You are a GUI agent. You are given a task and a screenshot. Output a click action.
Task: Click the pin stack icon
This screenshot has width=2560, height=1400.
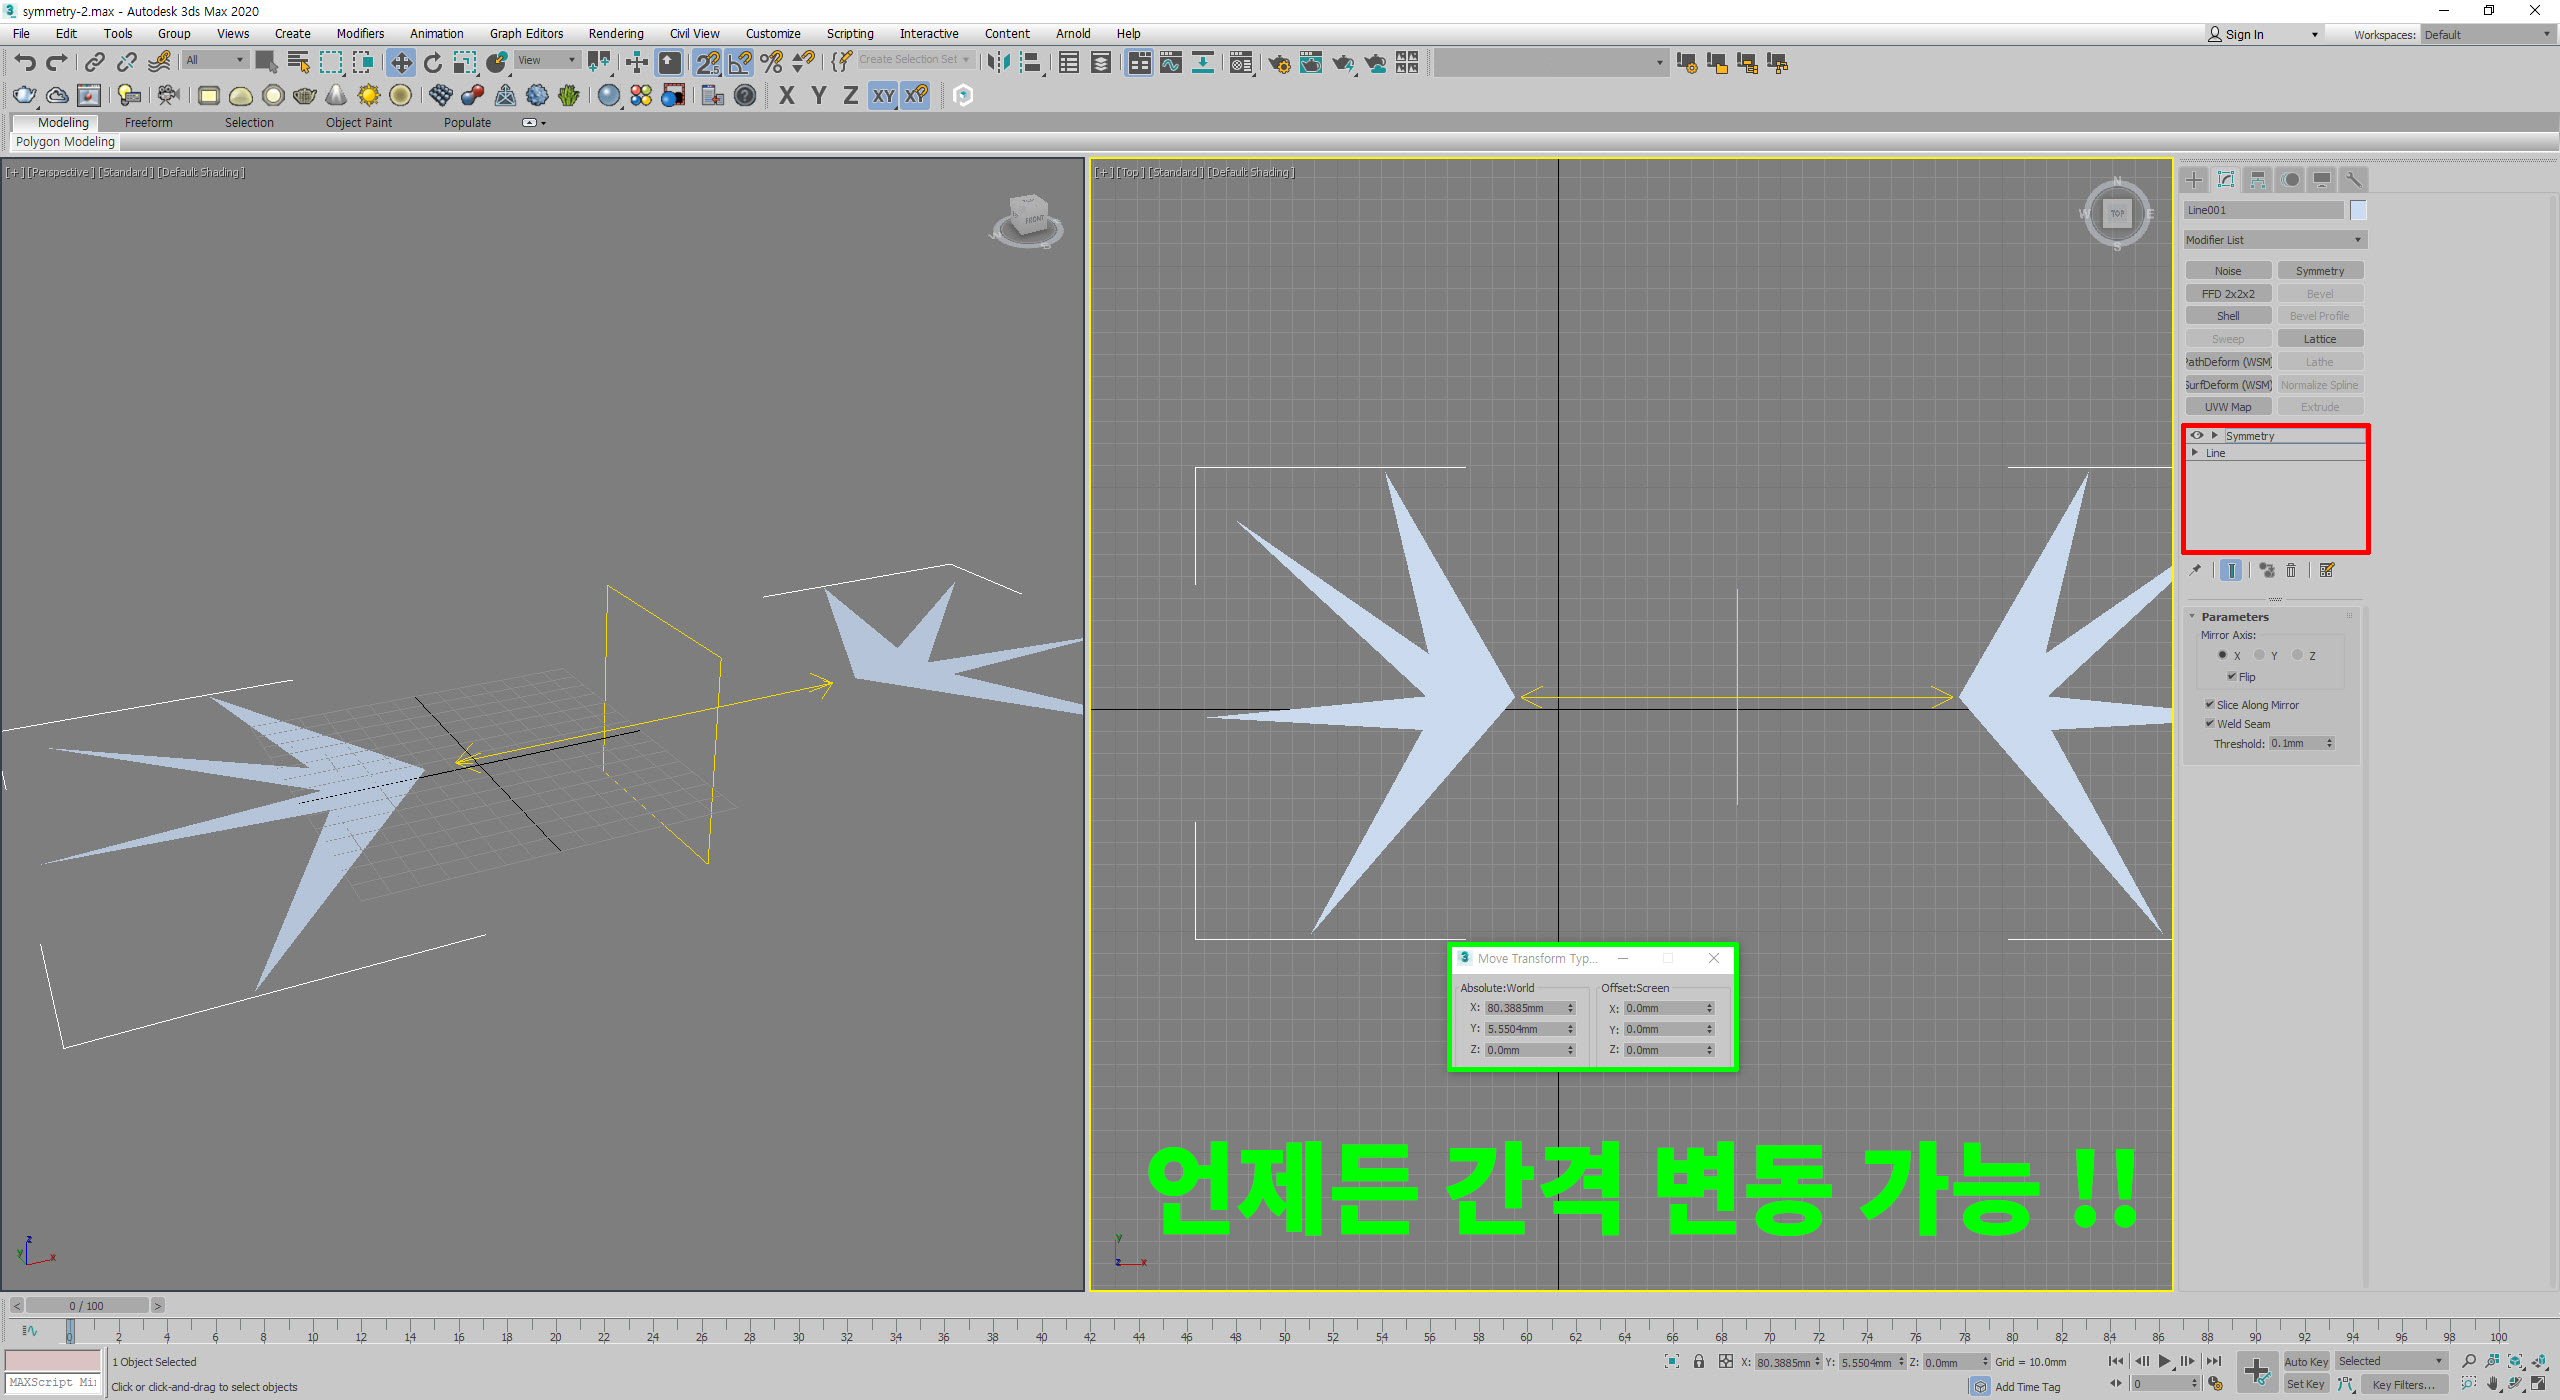coord(2195,570)
